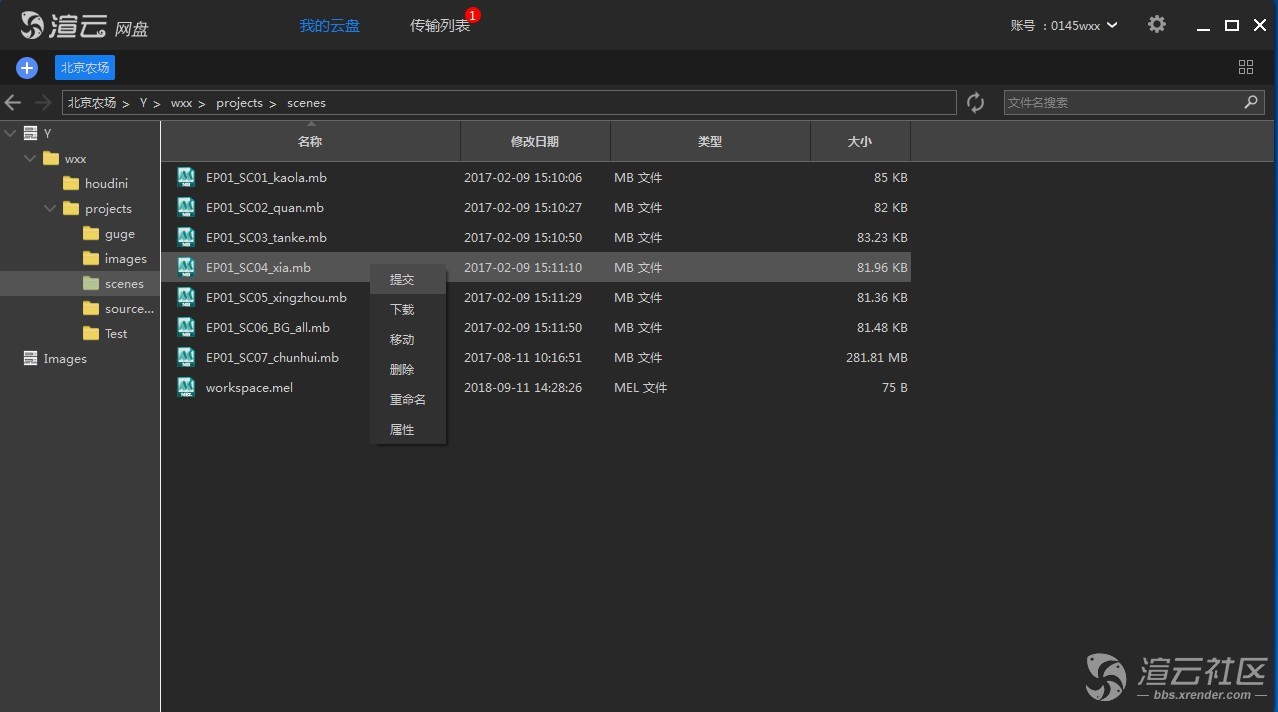
Task: Collapse the Y drive tree node
Action: point(10,133)
